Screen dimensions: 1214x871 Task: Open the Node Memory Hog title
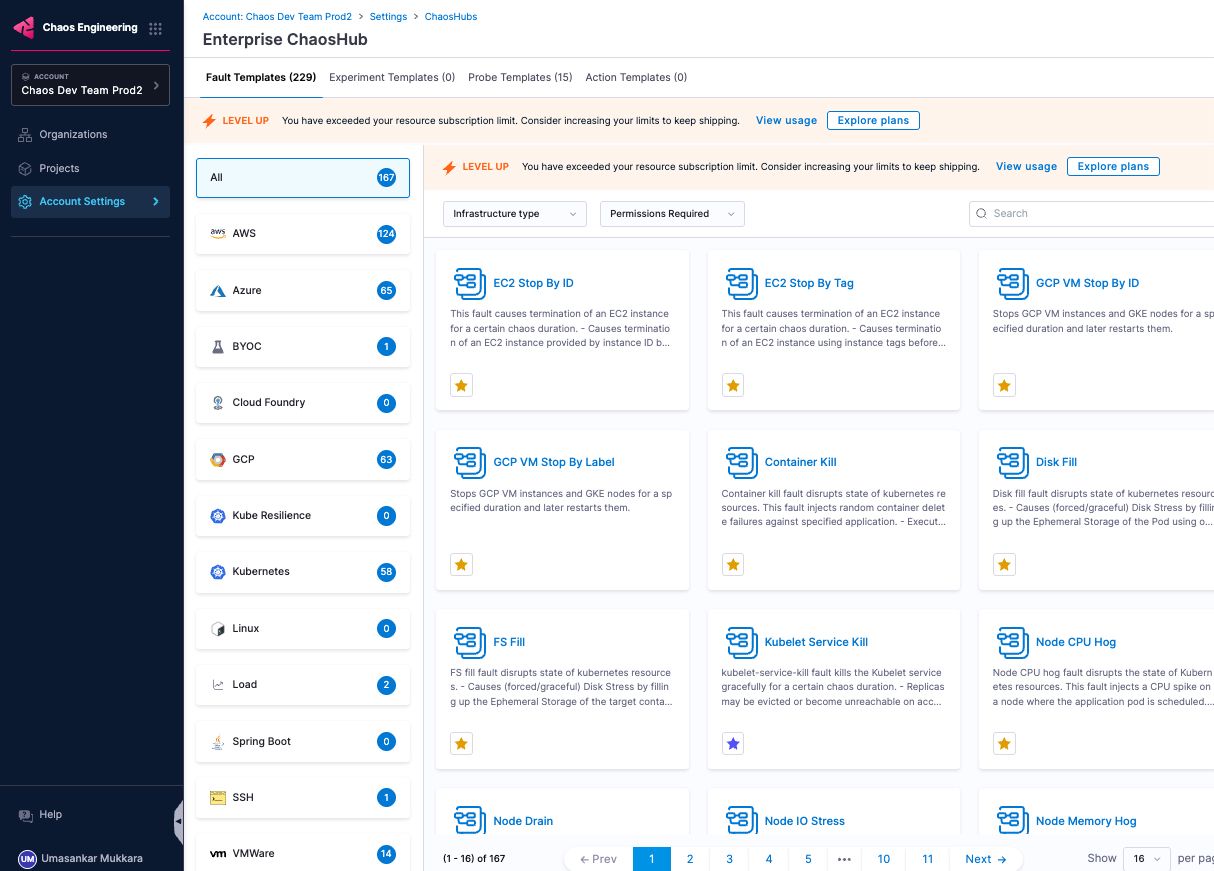(x=1086, y=821)
